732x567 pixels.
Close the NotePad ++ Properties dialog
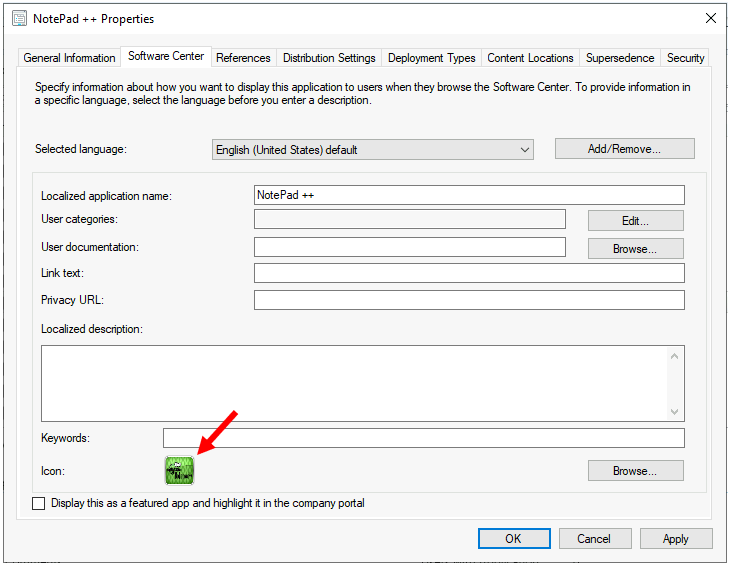[711, 18]
